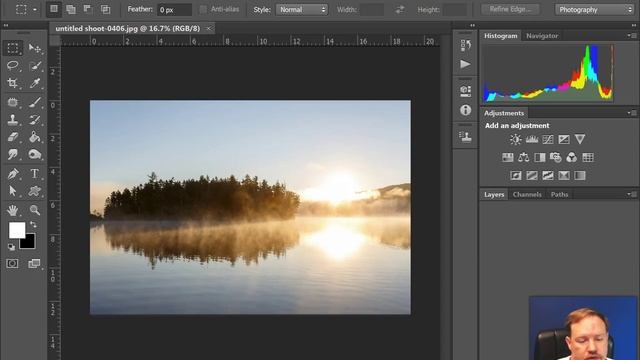Select the Move tool
The height and width of the screenshot is (360, 640).
[35, 48]
